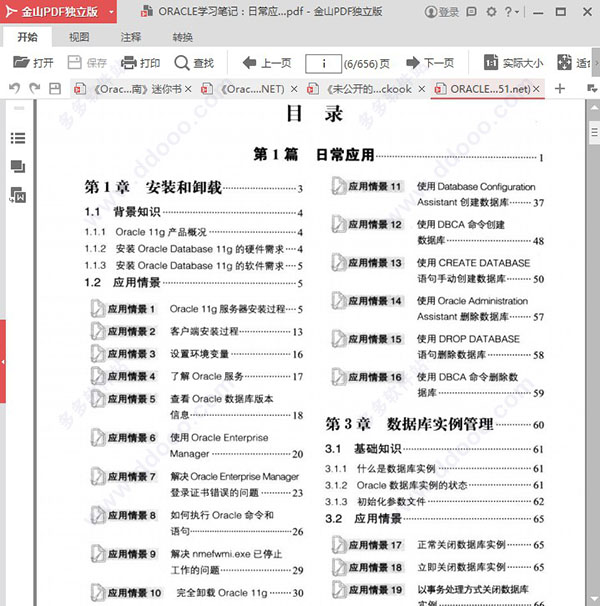This screenshot has height=606, width=600.
Task: Expand the 金山PDF独立版 menu dropdown arrow
Action: pyautogui.click(x=111, y=12)
